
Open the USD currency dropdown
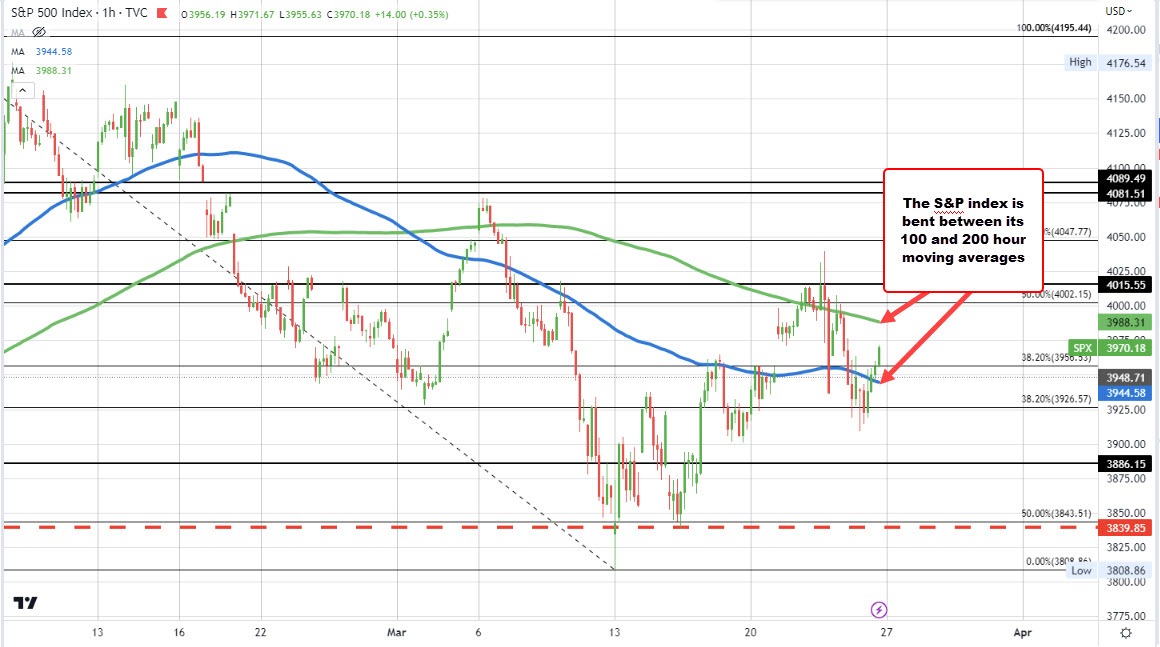point(1118,11)
